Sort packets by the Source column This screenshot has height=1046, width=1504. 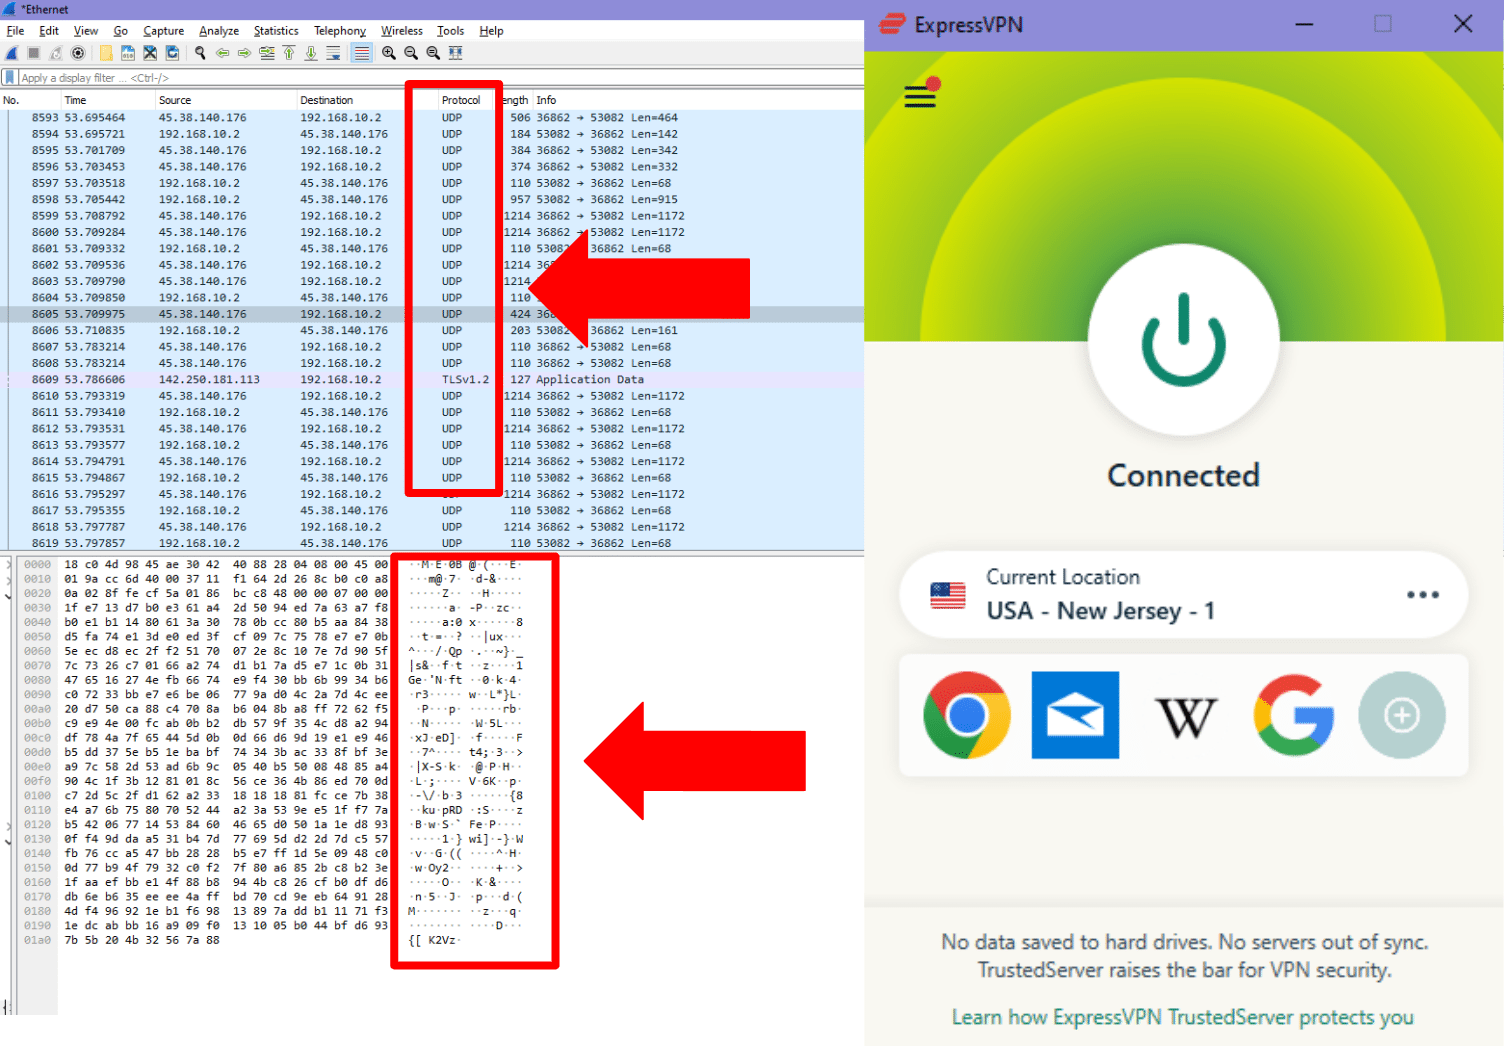pyautogui.click(x=226, y=100)
